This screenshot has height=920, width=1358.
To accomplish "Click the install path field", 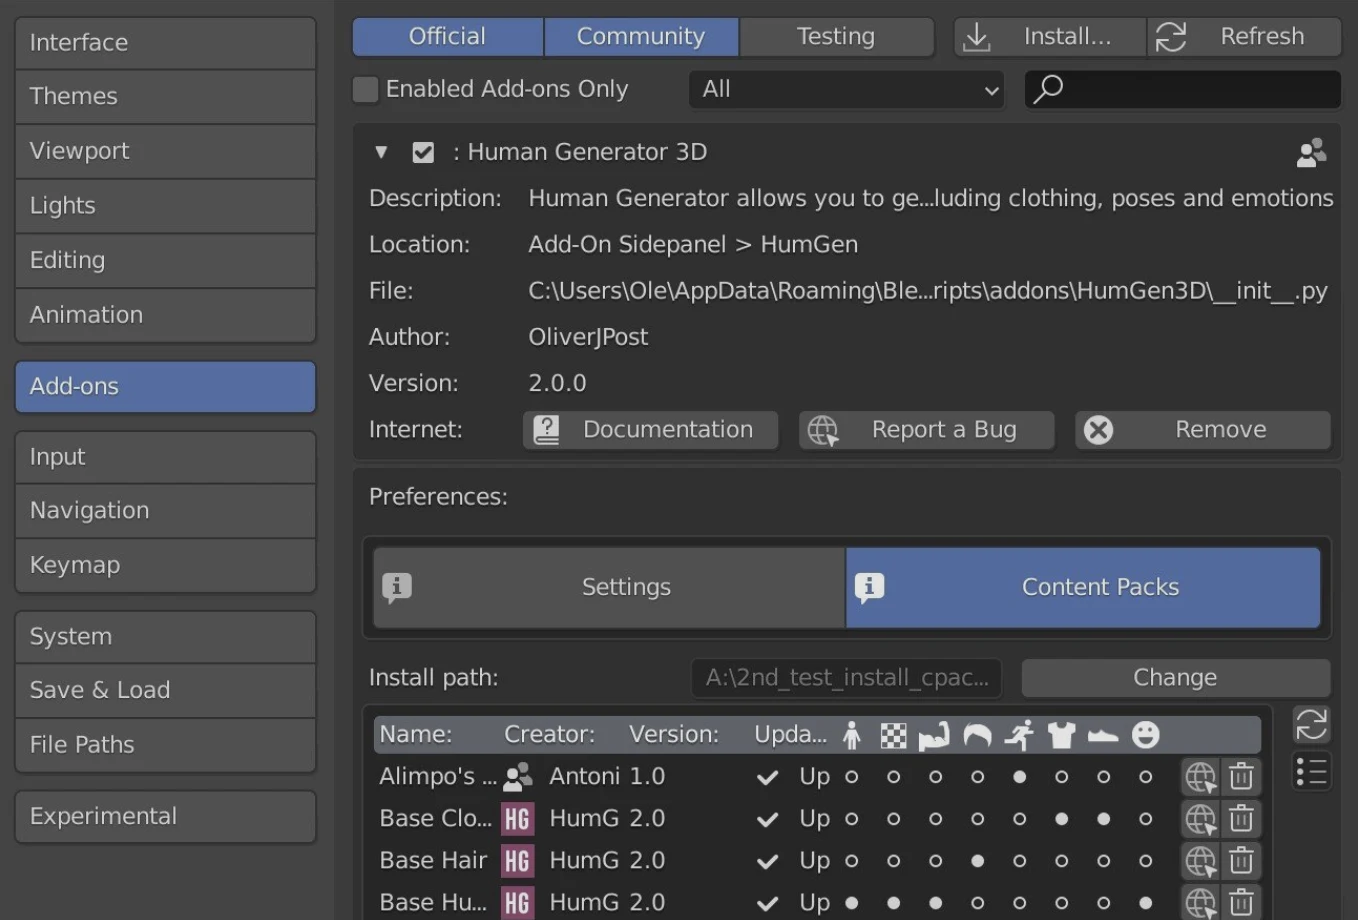I will (x=847, y=678).
